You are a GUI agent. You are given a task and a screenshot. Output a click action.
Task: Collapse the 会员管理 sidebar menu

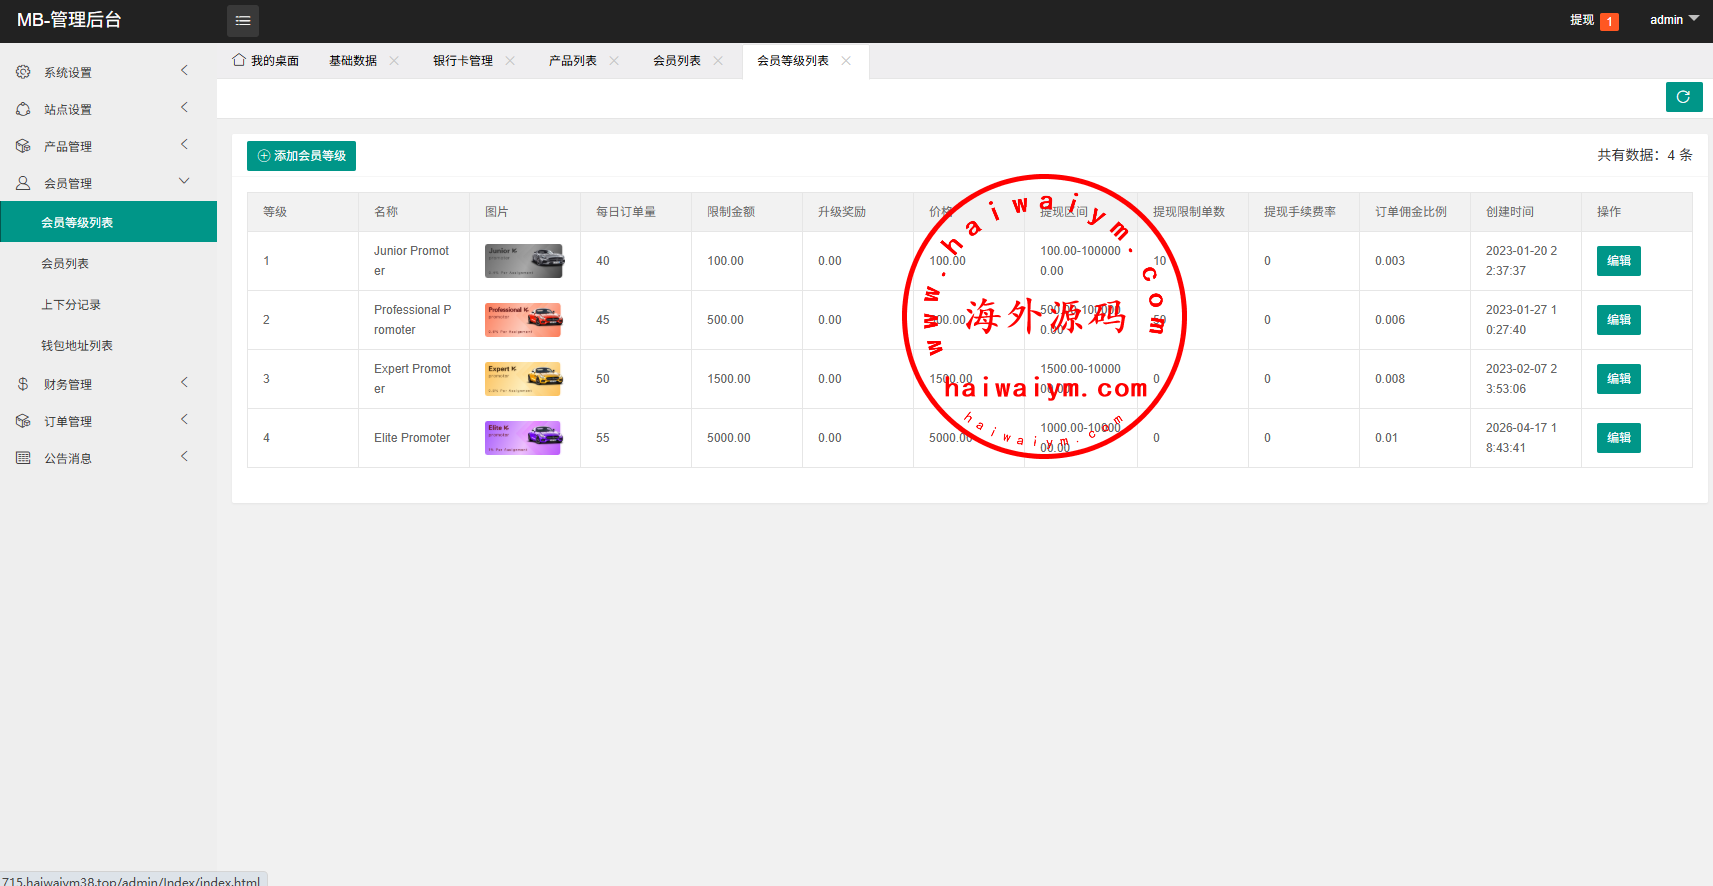(108, 183)
